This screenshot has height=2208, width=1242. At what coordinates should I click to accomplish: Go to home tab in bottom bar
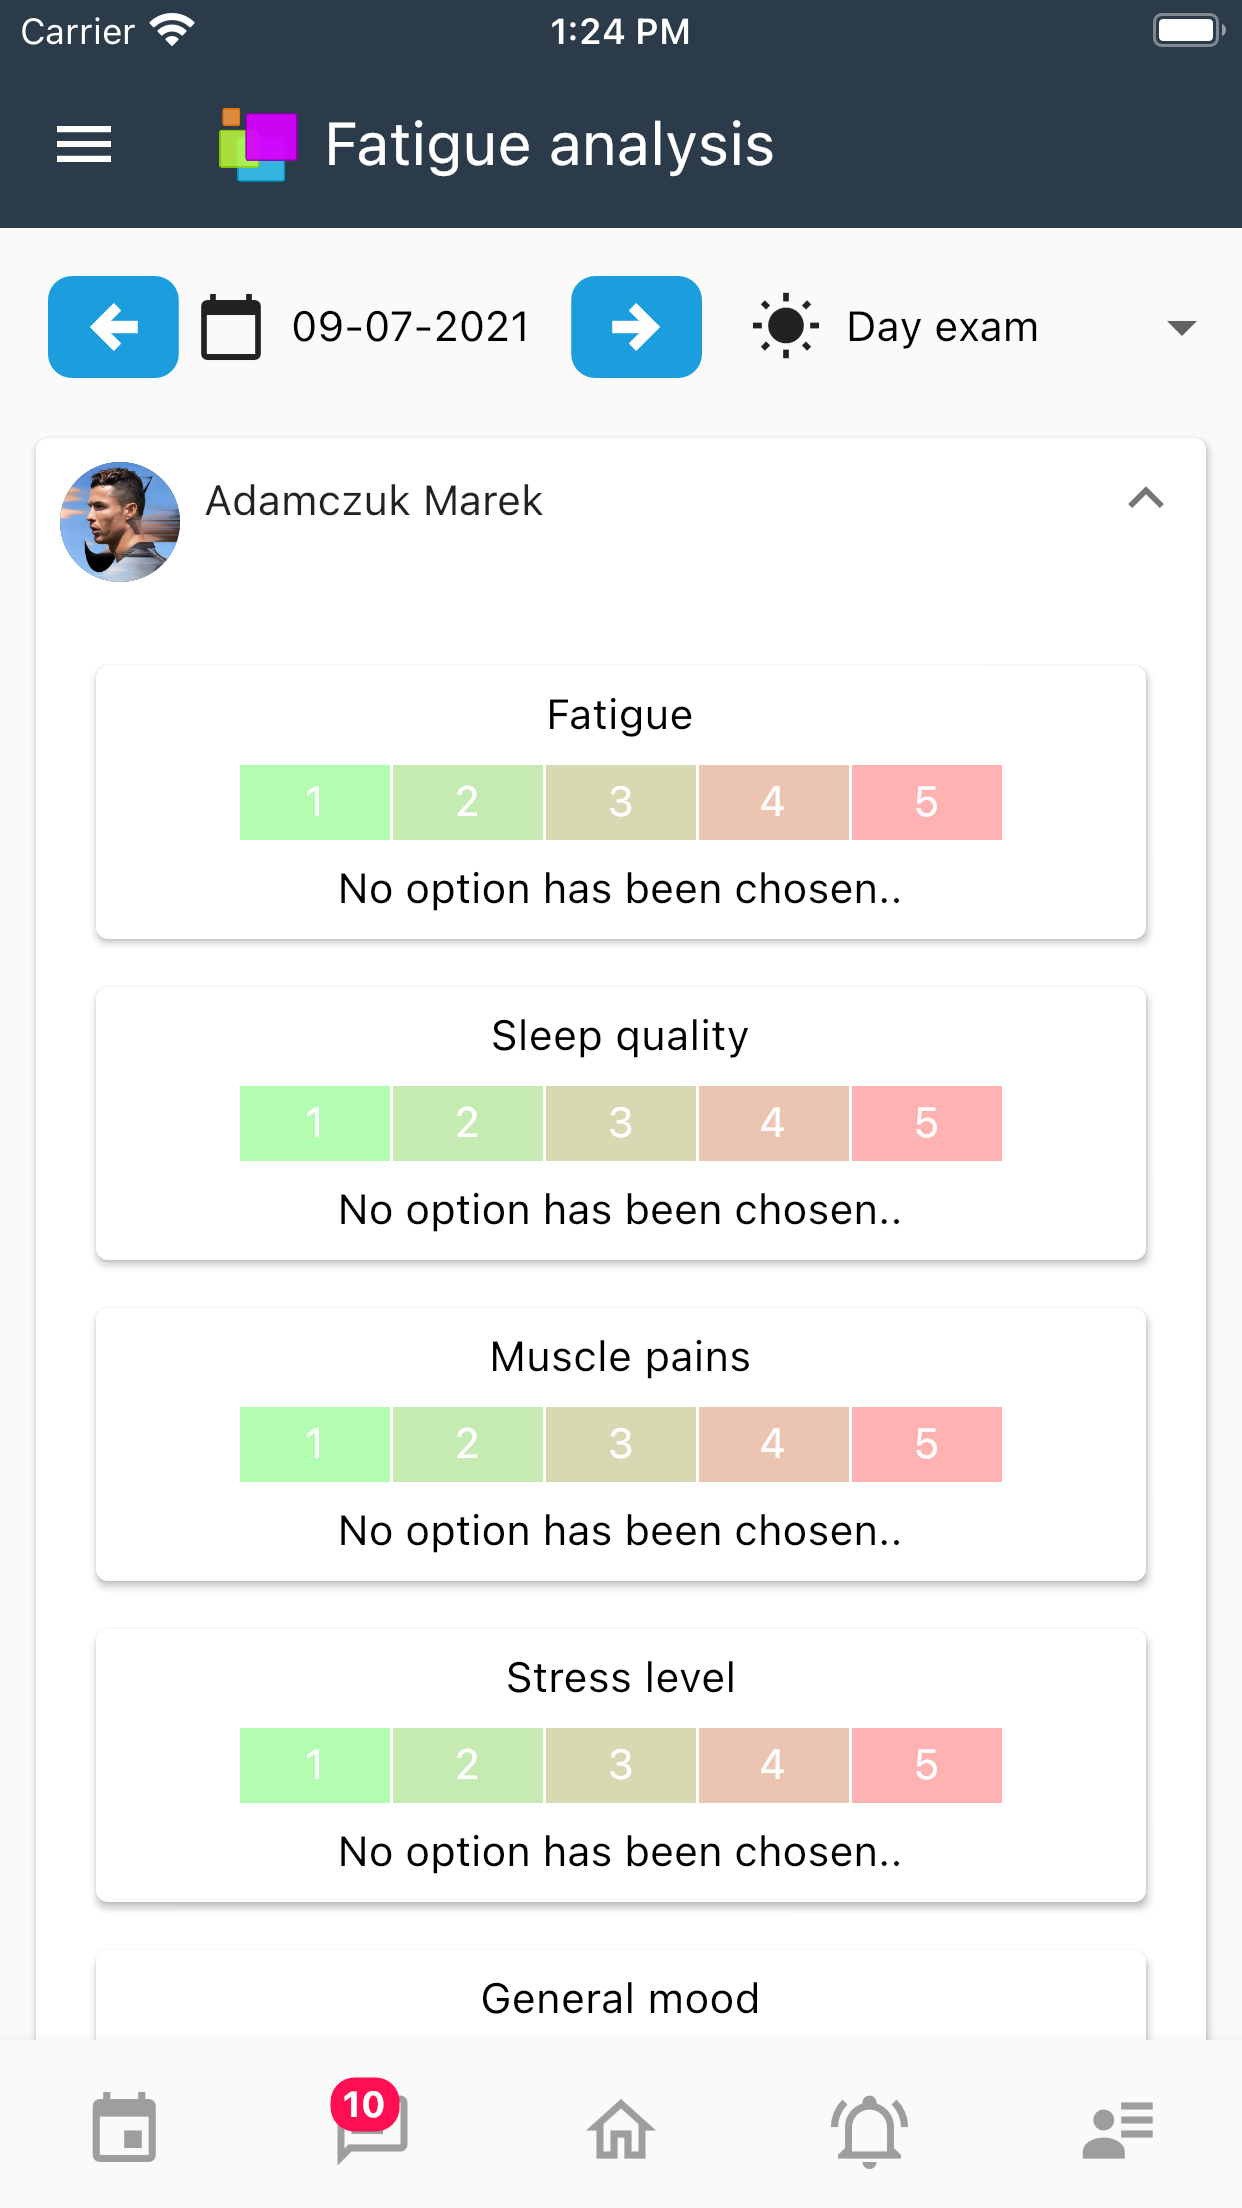point(621,2128)
